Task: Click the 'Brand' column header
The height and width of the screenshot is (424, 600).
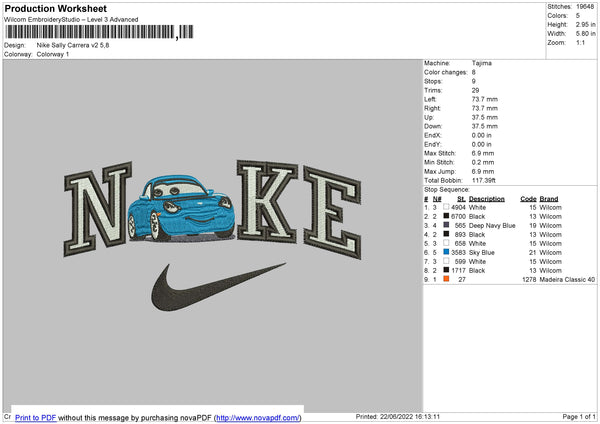Action: pyautogui.click(x=549, y=199)
